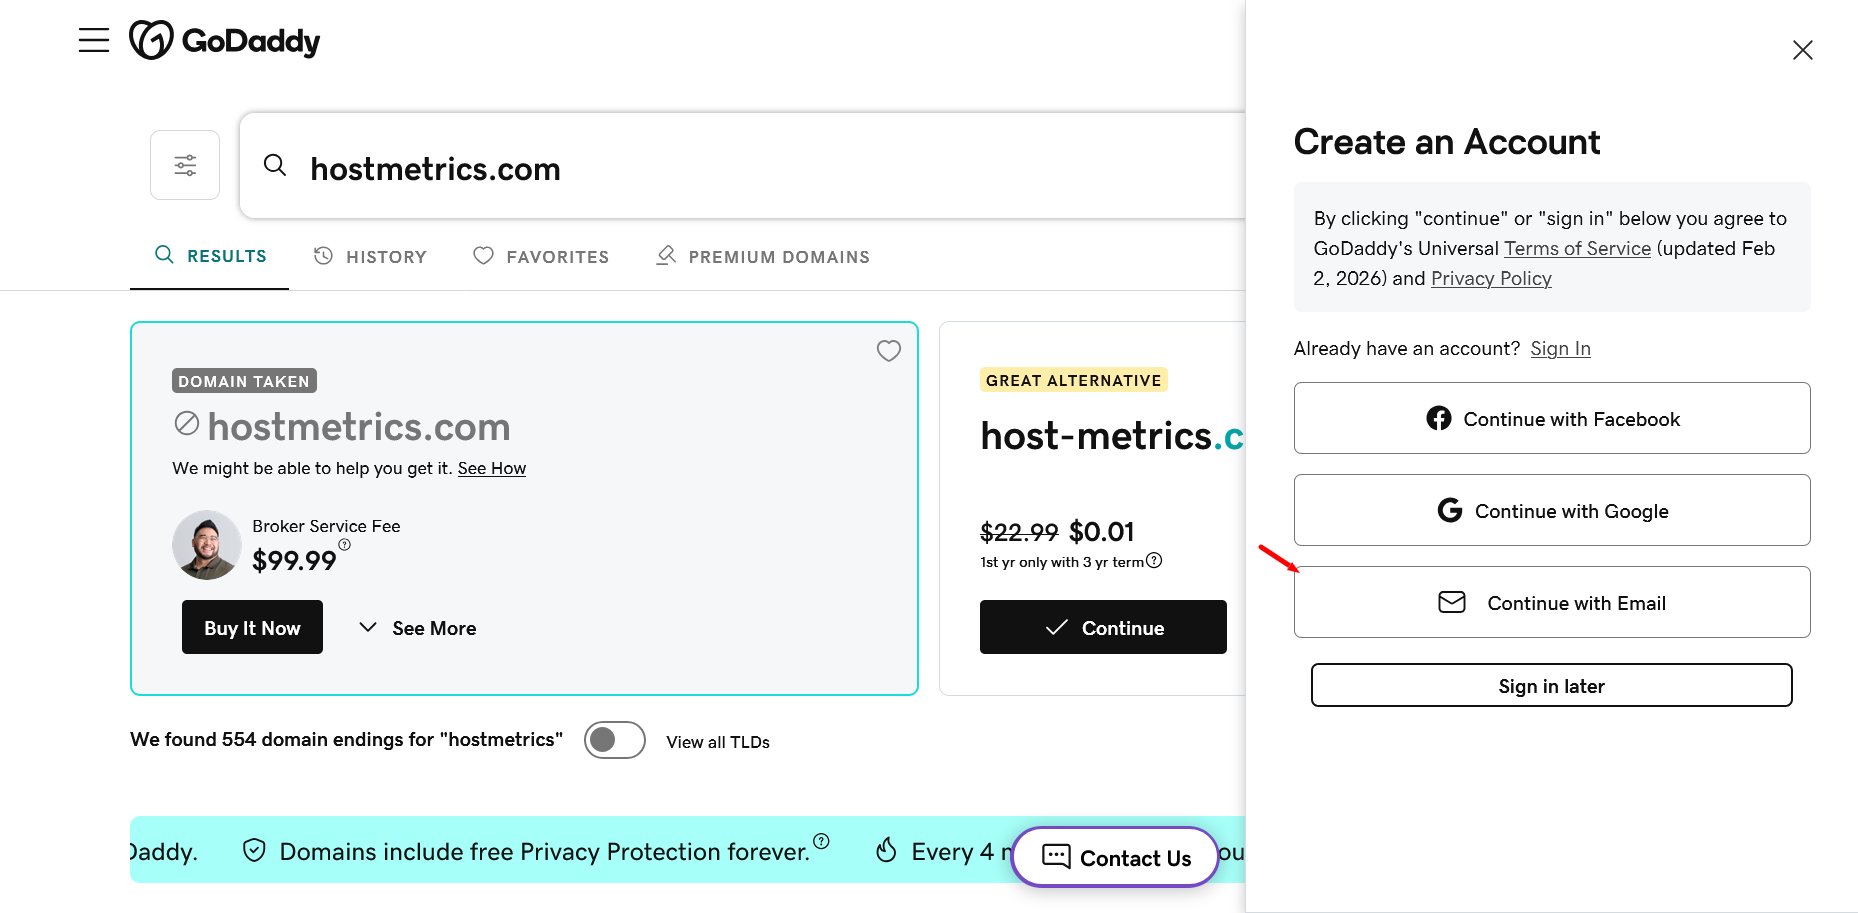Switch to the Results tab
The width and height of the screenshot is (1858, 913).
[210, 256]
